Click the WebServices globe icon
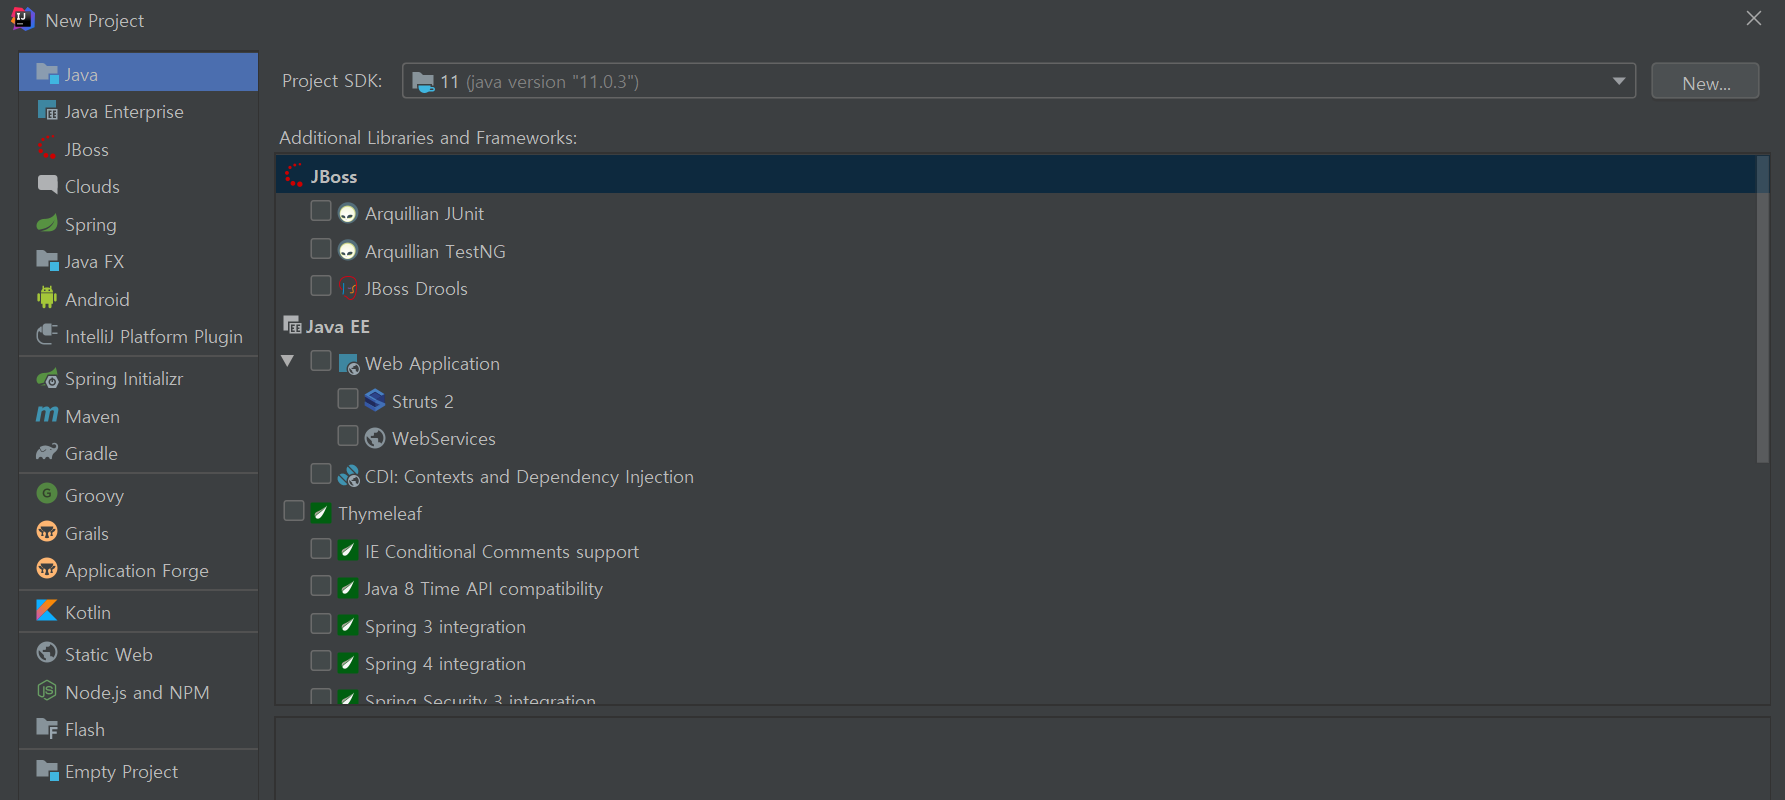Image resolution: width=1785 pixels, height=800 pixels. pyautogui.click(x=375, y=438)
